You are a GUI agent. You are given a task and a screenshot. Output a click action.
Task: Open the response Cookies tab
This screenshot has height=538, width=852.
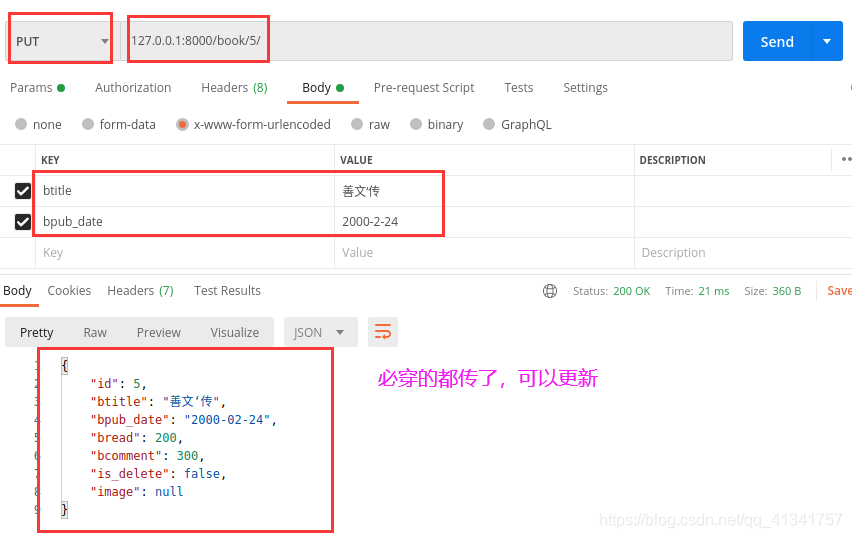[69, 291]
